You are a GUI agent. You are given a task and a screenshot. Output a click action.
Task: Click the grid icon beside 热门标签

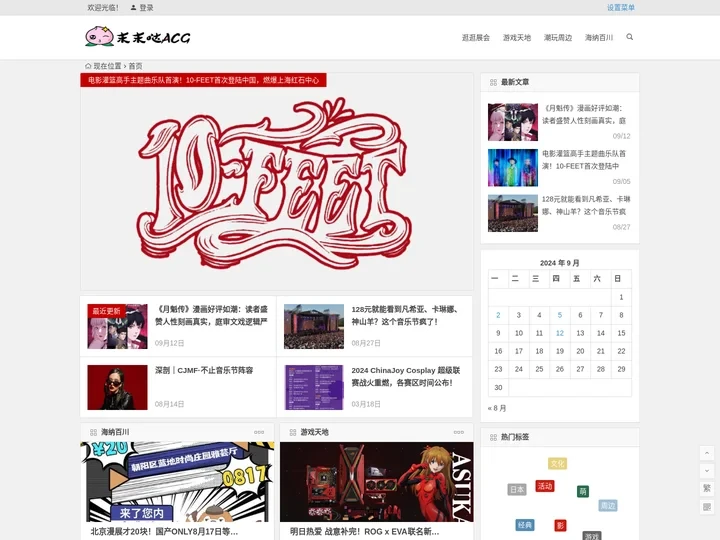click(493, 437)
